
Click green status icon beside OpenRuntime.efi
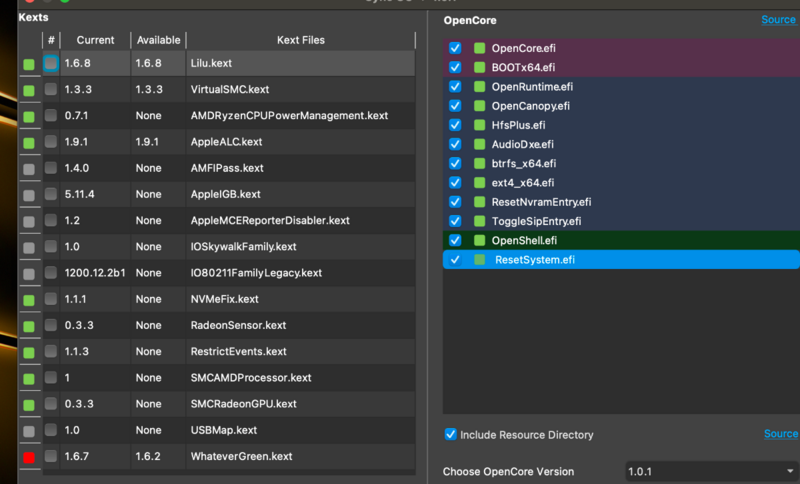point(480,87)
